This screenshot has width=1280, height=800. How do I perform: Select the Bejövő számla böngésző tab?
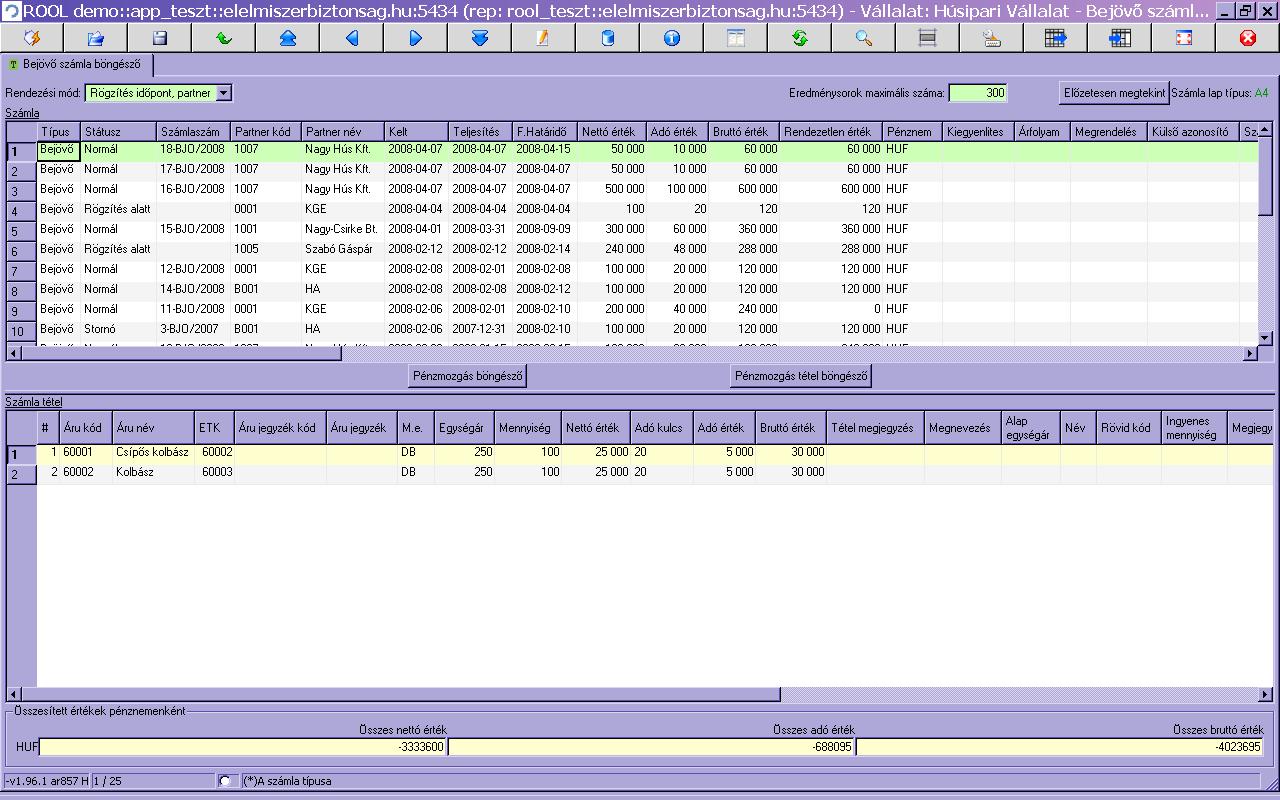pyautogui.click(x=77, y=65)
